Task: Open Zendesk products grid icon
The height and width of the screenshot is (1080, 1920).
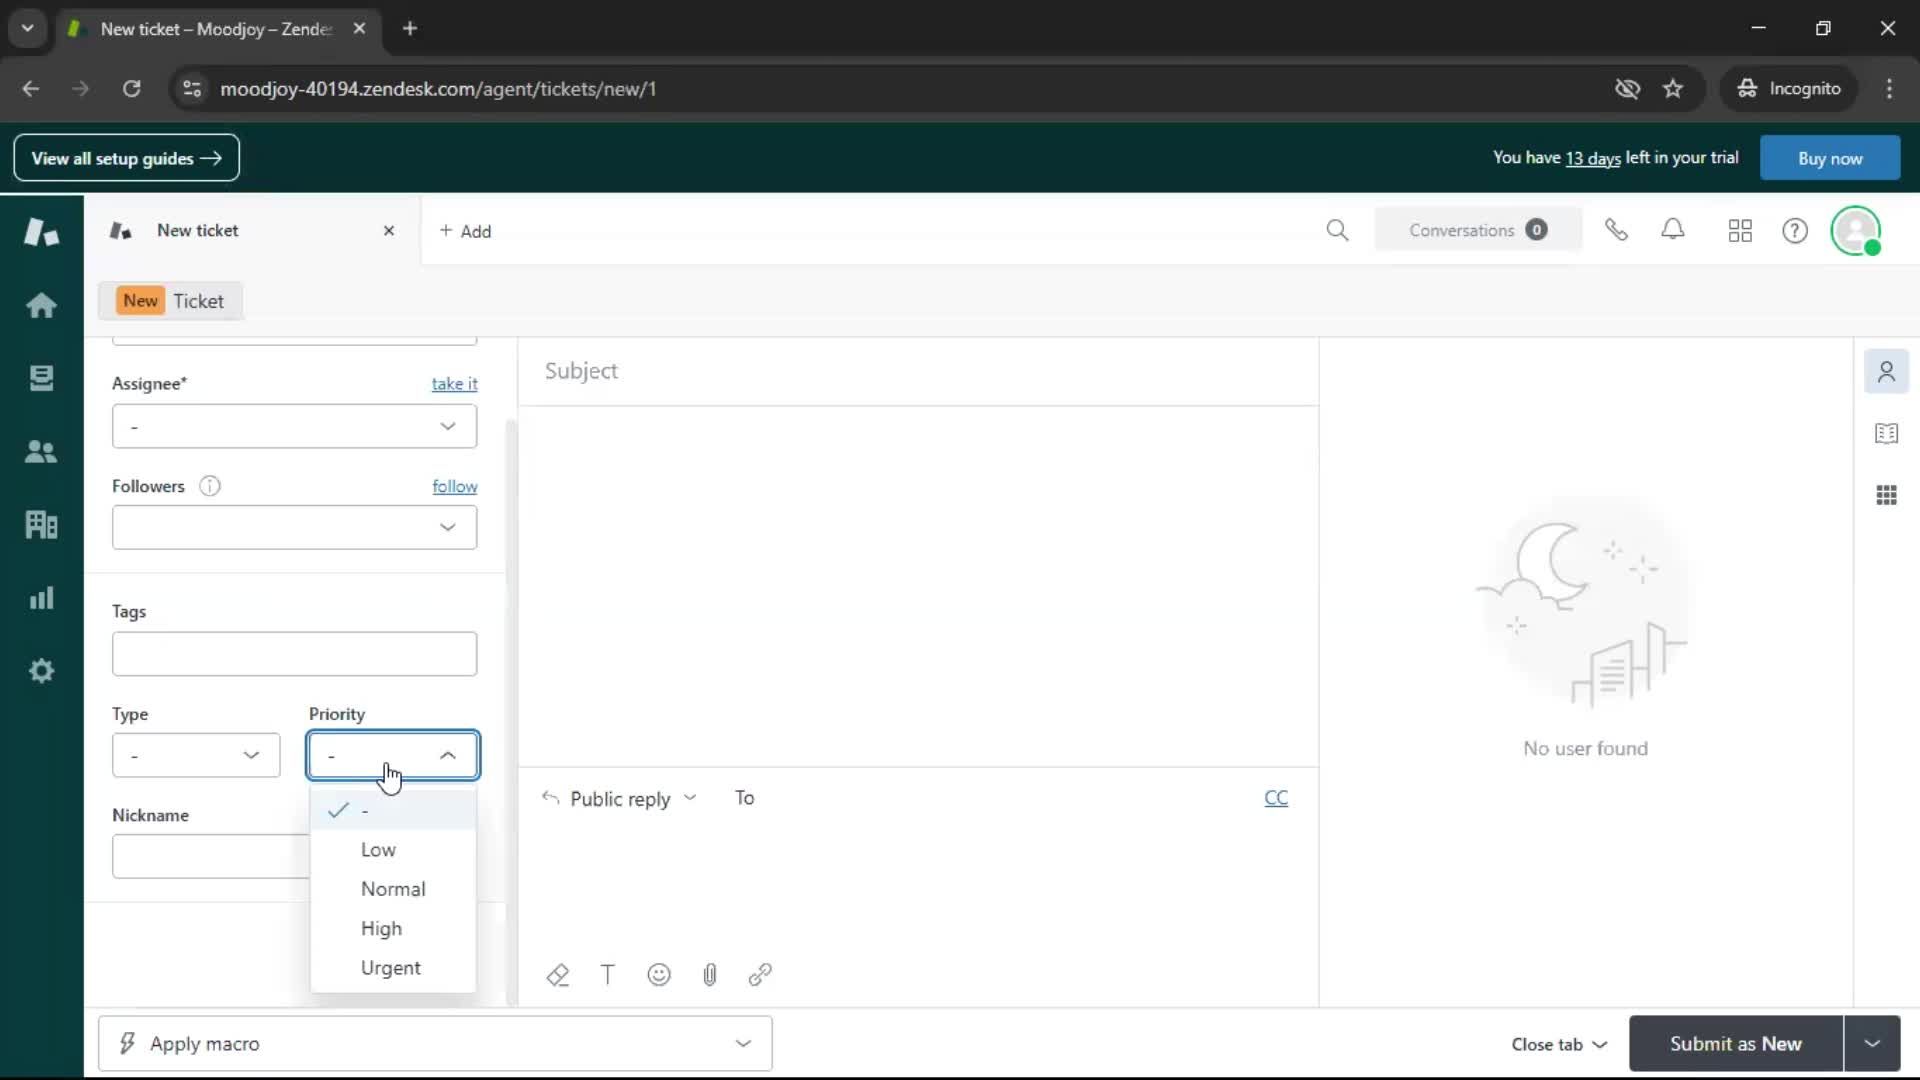Action: [x=1740, y=231]
